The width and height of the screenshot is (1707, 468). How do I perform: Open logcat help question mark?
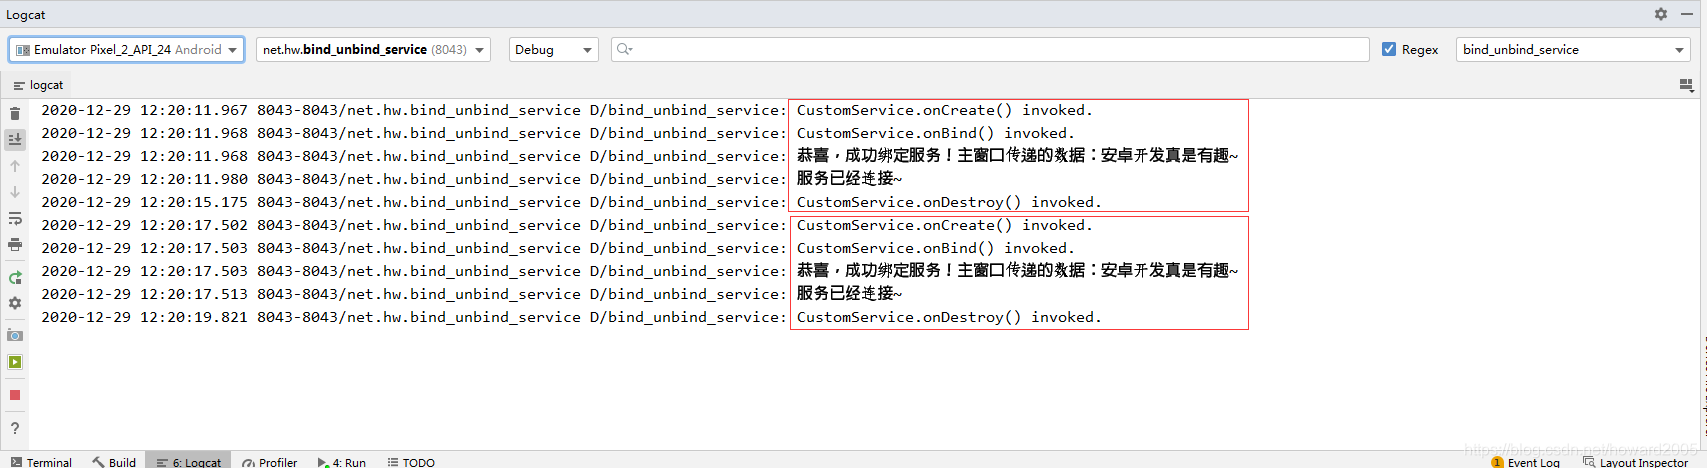pyautogui.click(x=15, y=428)
